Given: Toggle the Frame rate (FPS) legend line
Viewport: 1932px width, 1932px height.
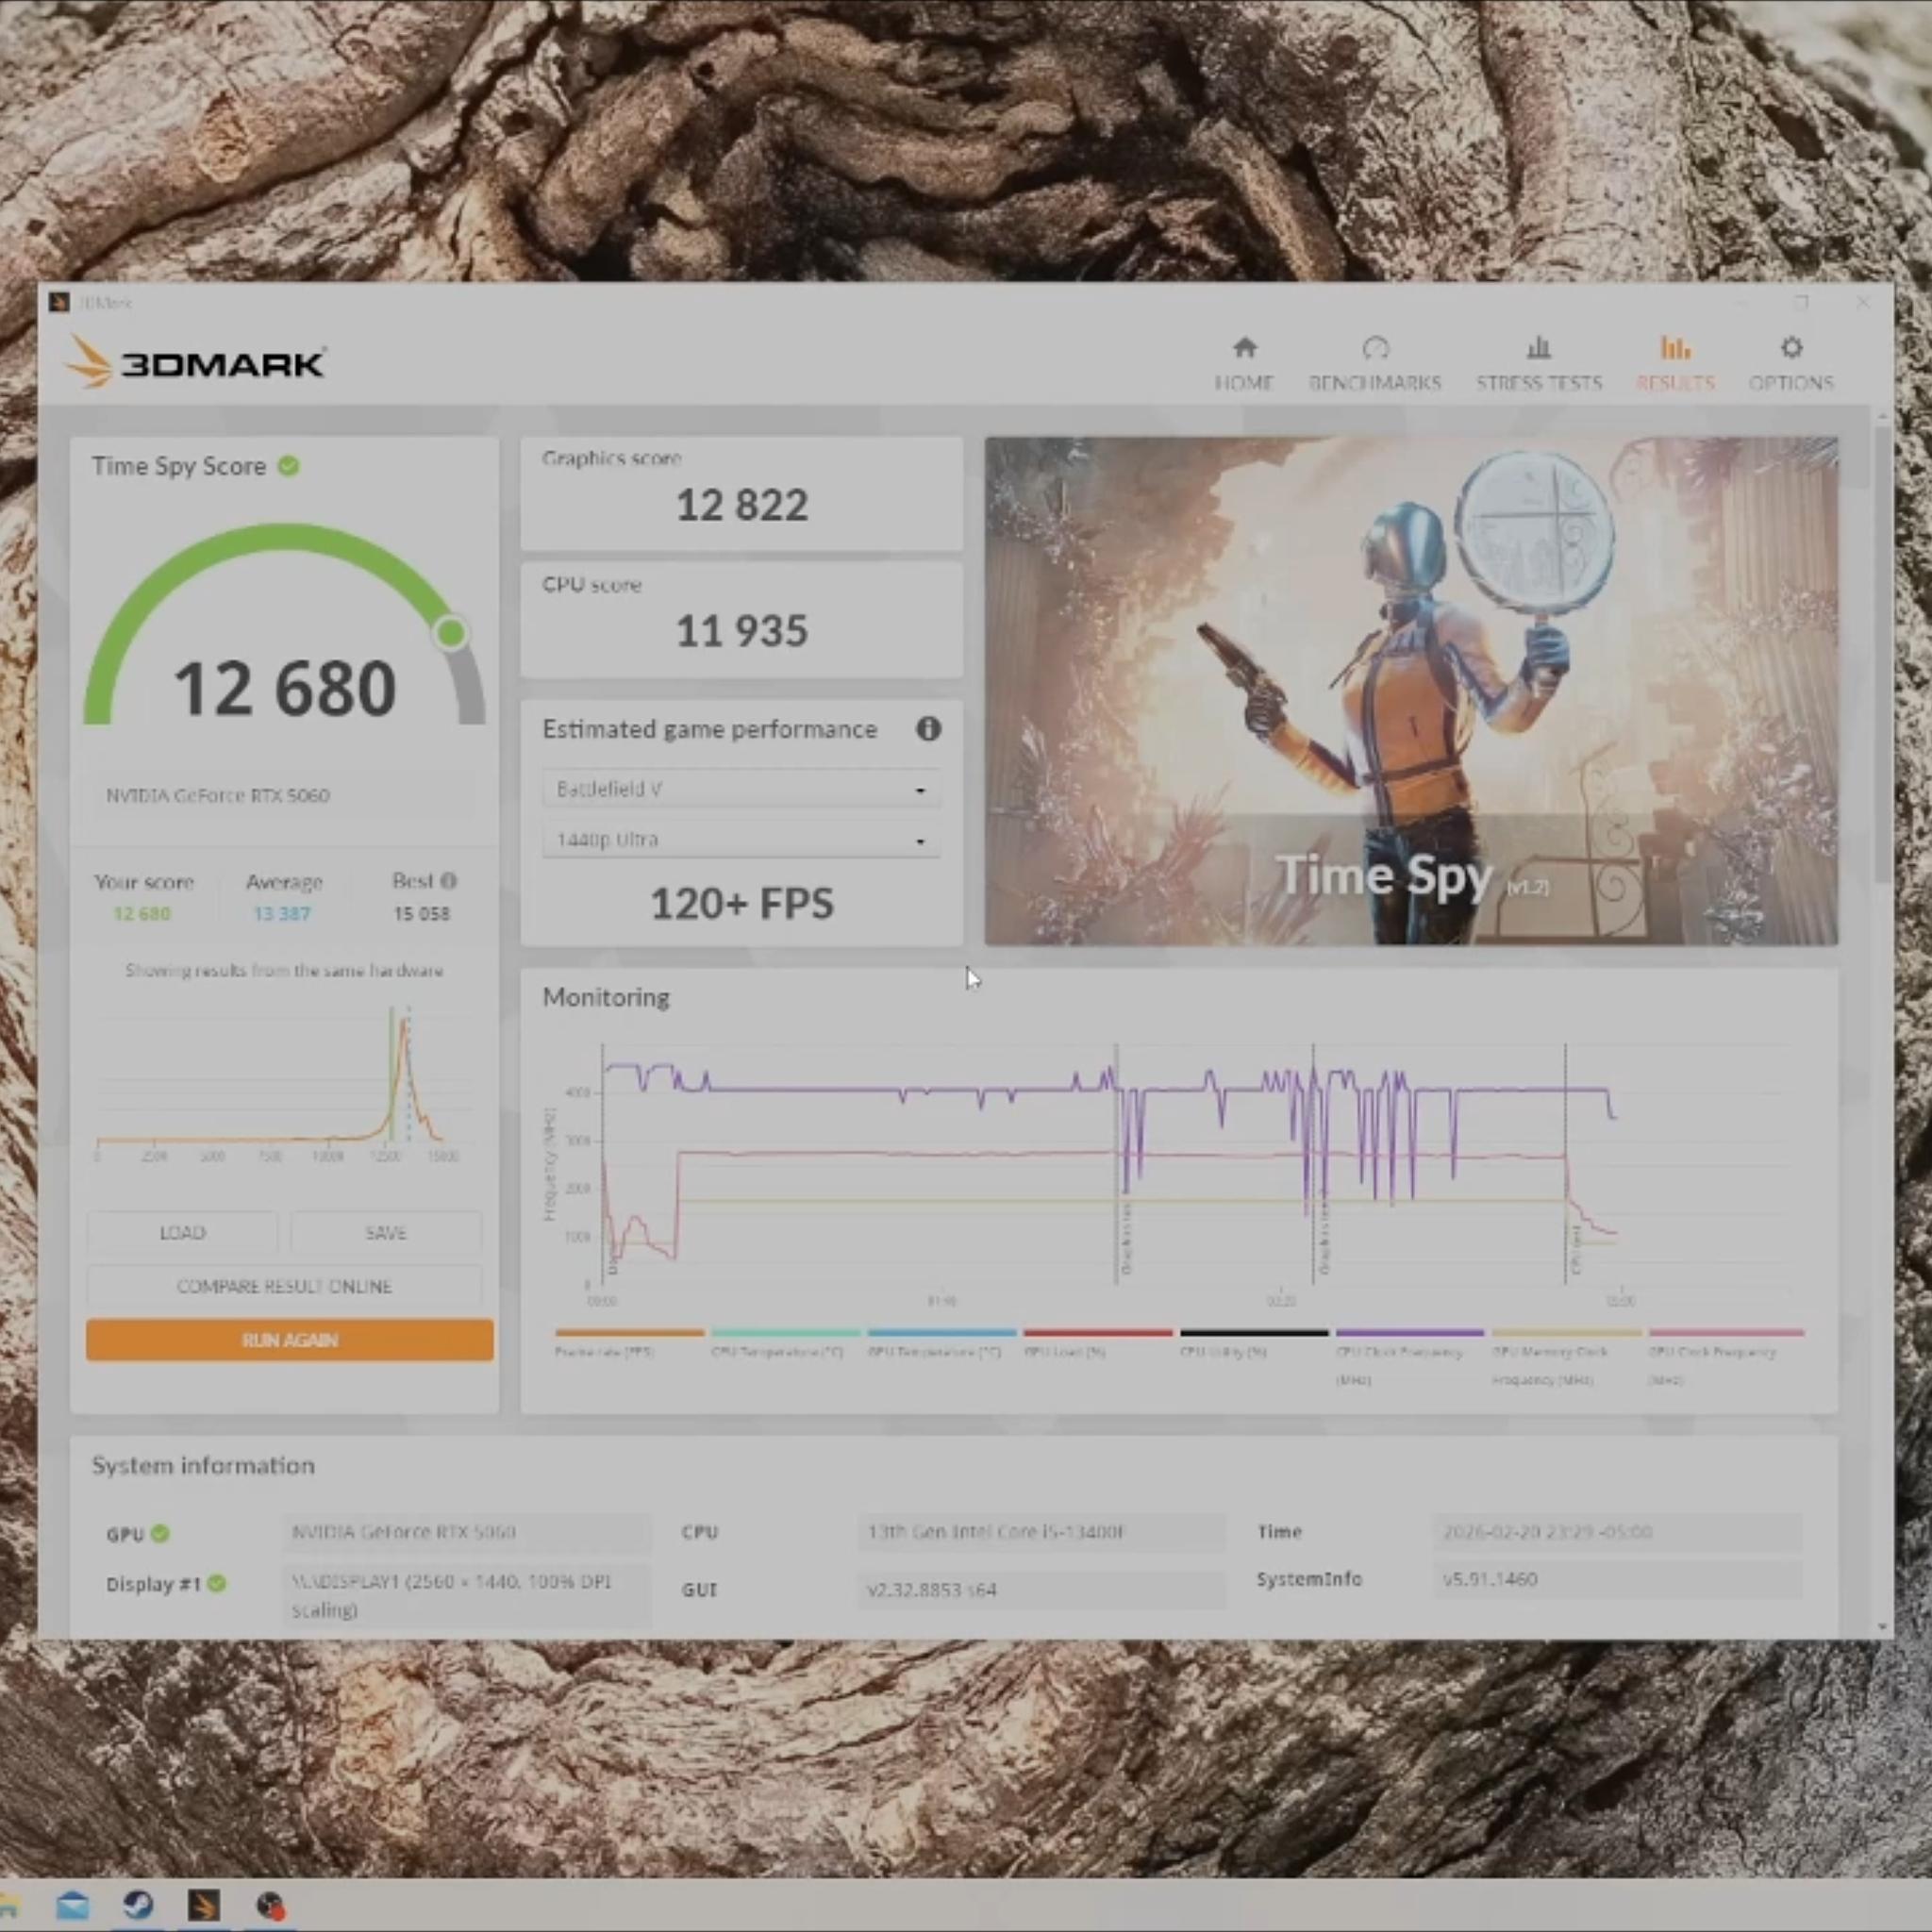Looking at the screenshot, I should [629, 1343].
